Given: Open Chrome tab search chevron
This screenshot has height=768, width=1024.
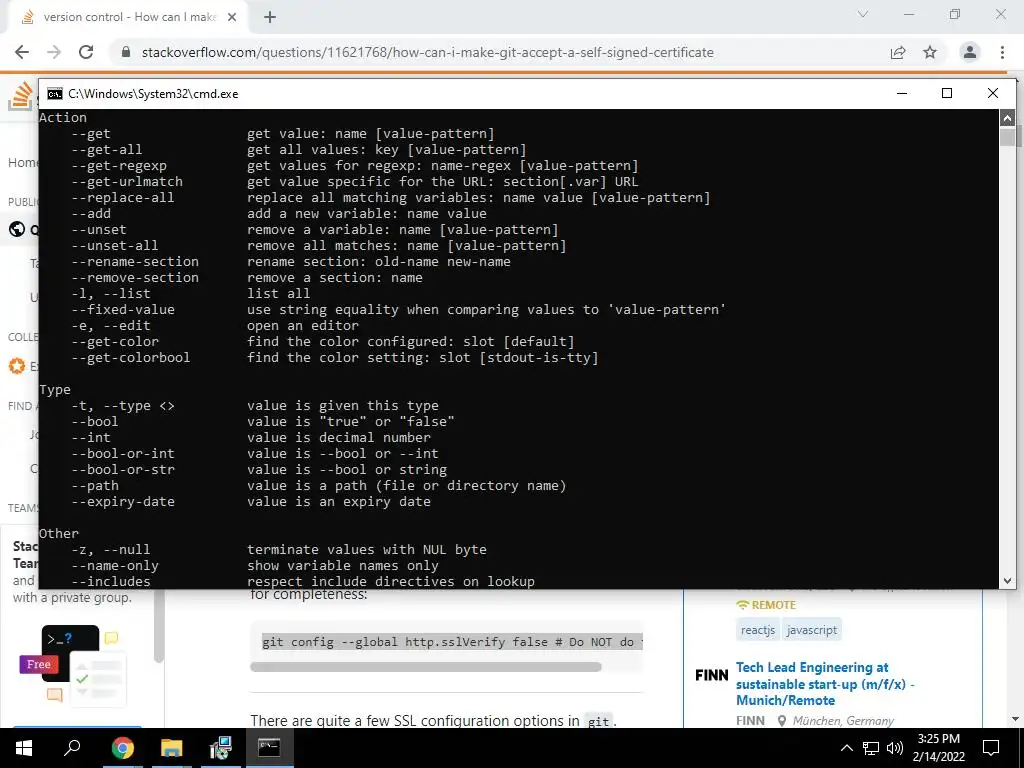Looking at the screenshot, I should pos(863,14).
